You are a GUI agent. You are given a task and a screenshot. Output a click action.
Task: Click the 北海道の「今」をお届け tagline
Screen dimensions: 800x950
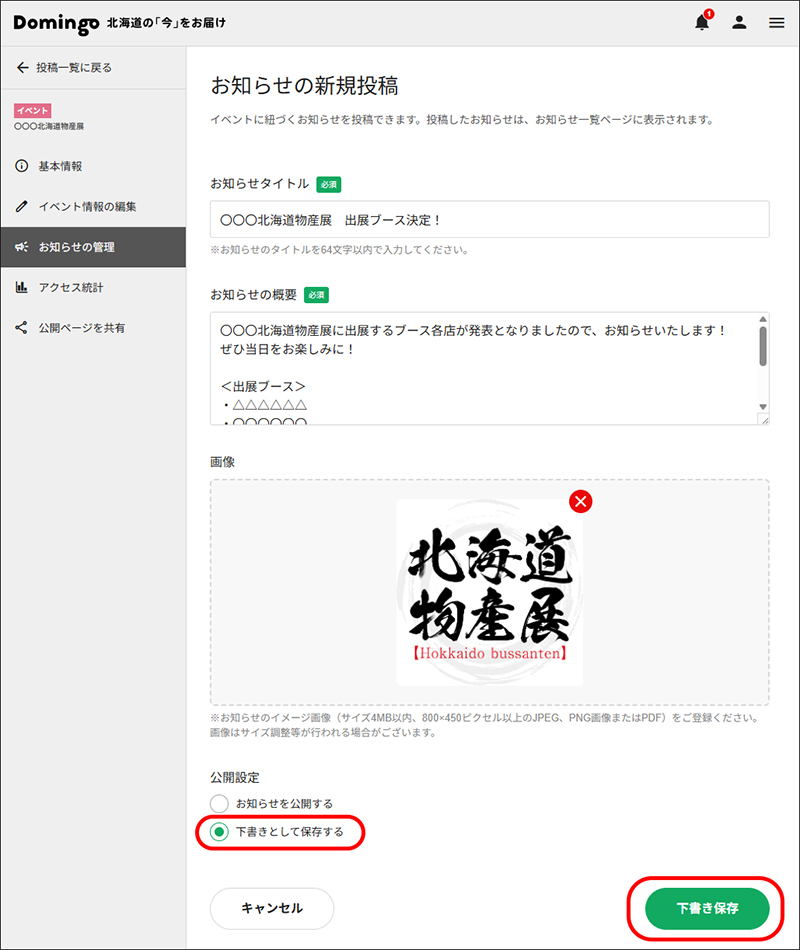[166, 23]
